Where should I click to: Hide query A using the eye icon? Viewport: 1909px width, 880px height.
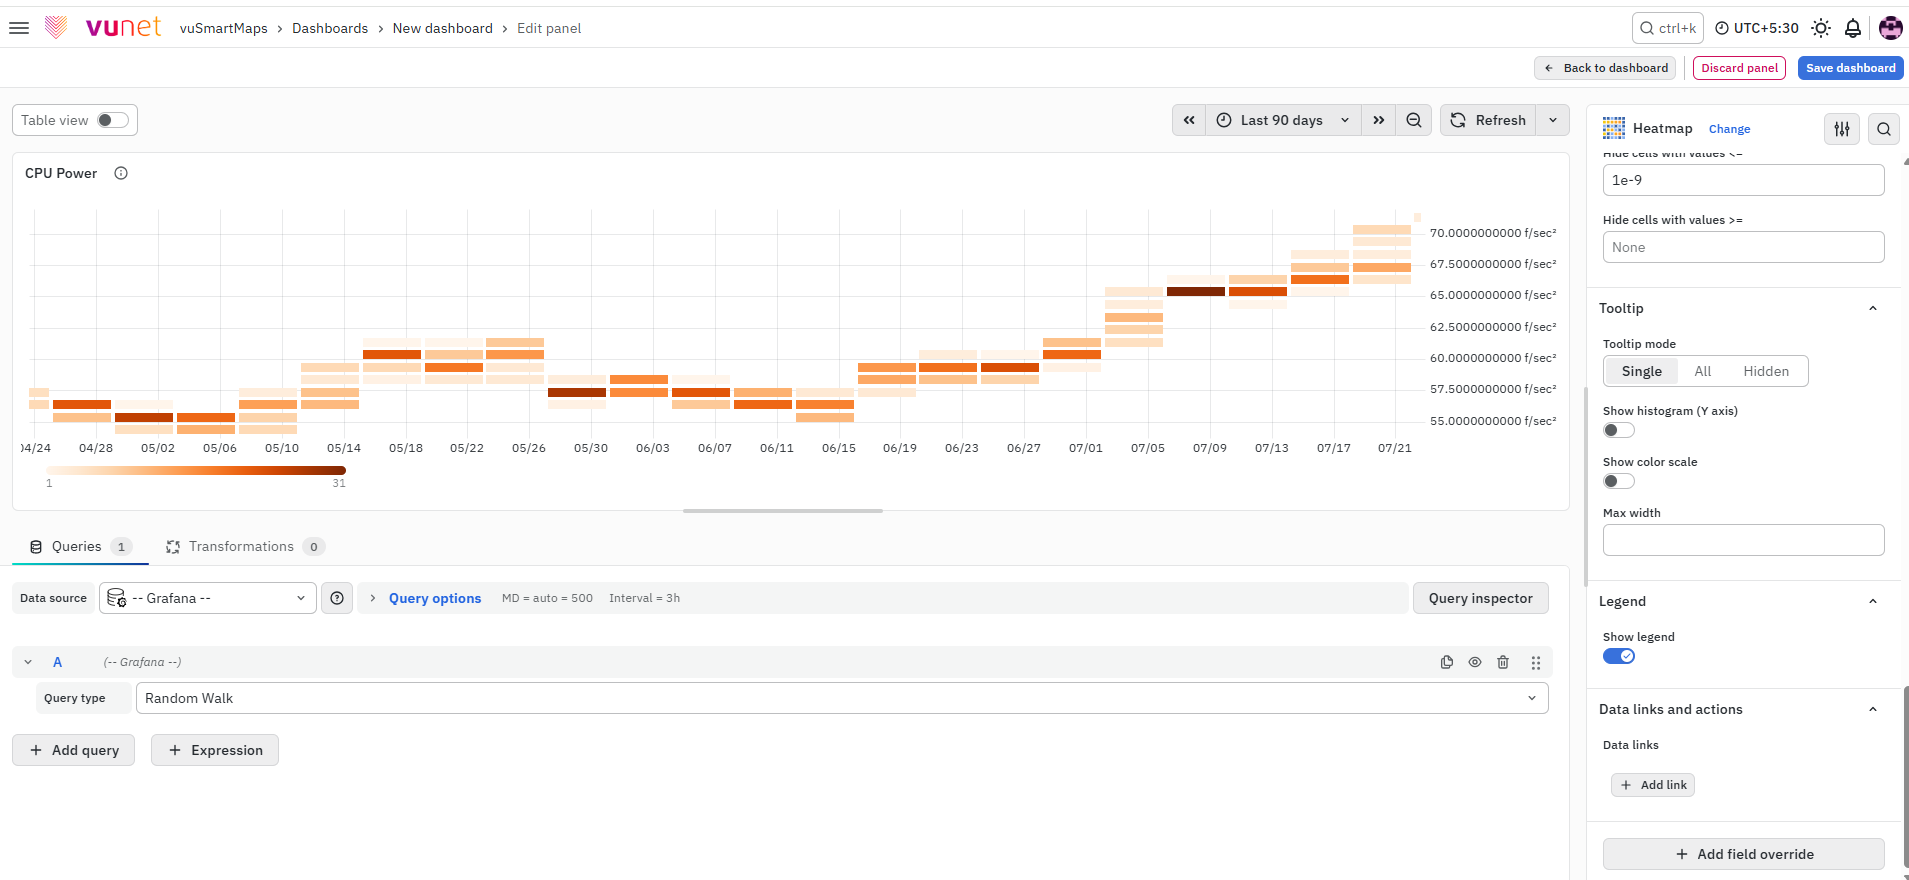pyautogui.click(x=1475, y=662)
